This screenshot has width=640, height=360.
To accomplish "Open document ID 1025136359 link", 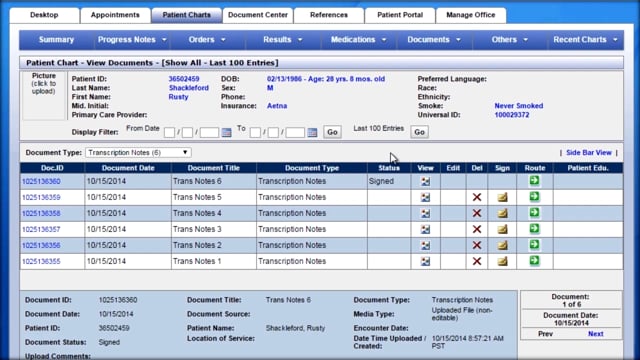I will [41, 197].
